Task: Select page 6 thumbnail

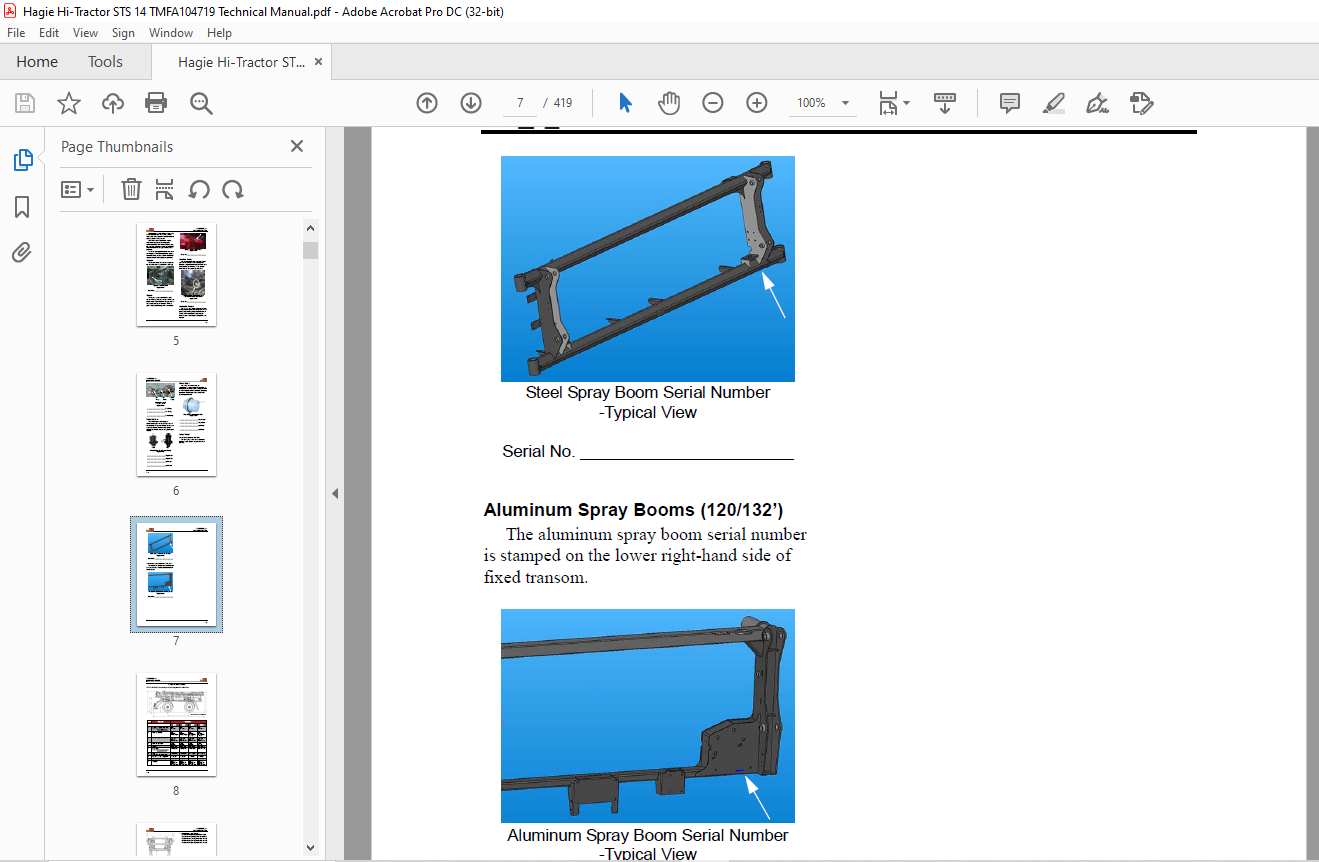Action: (x=176, y=424)
